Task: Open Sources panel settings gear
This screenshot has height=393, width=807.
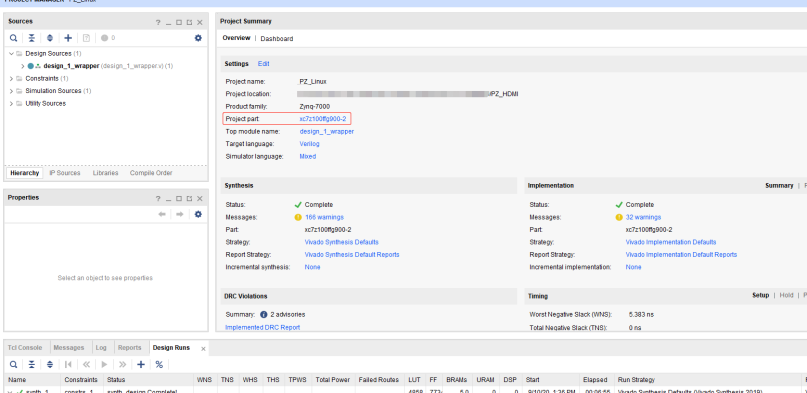Action: pos(198,38)
